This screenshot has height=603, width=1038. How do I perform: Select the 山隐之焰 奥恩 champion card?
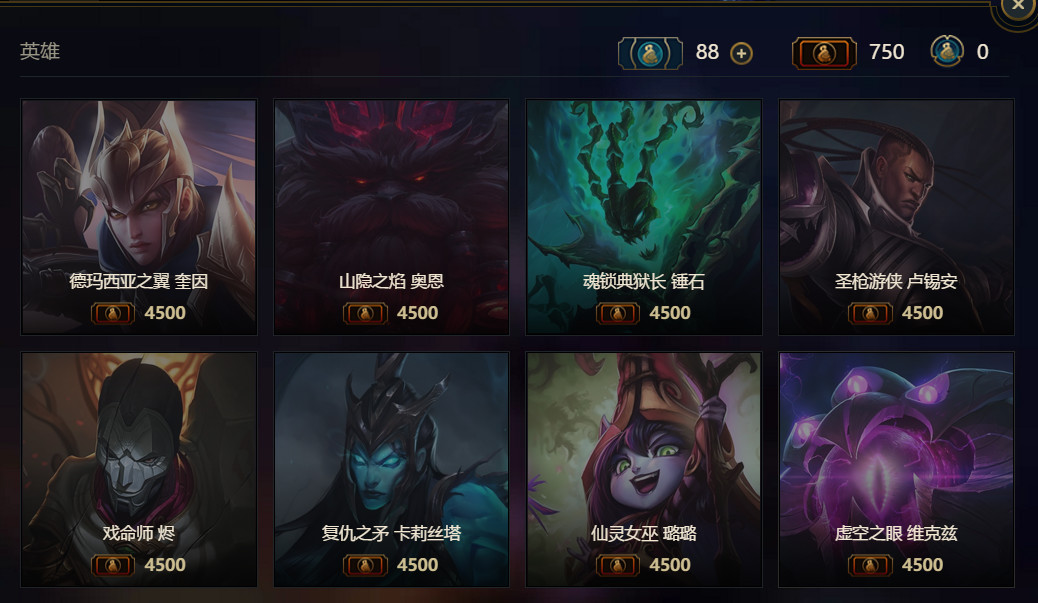[x=391, y=217]
